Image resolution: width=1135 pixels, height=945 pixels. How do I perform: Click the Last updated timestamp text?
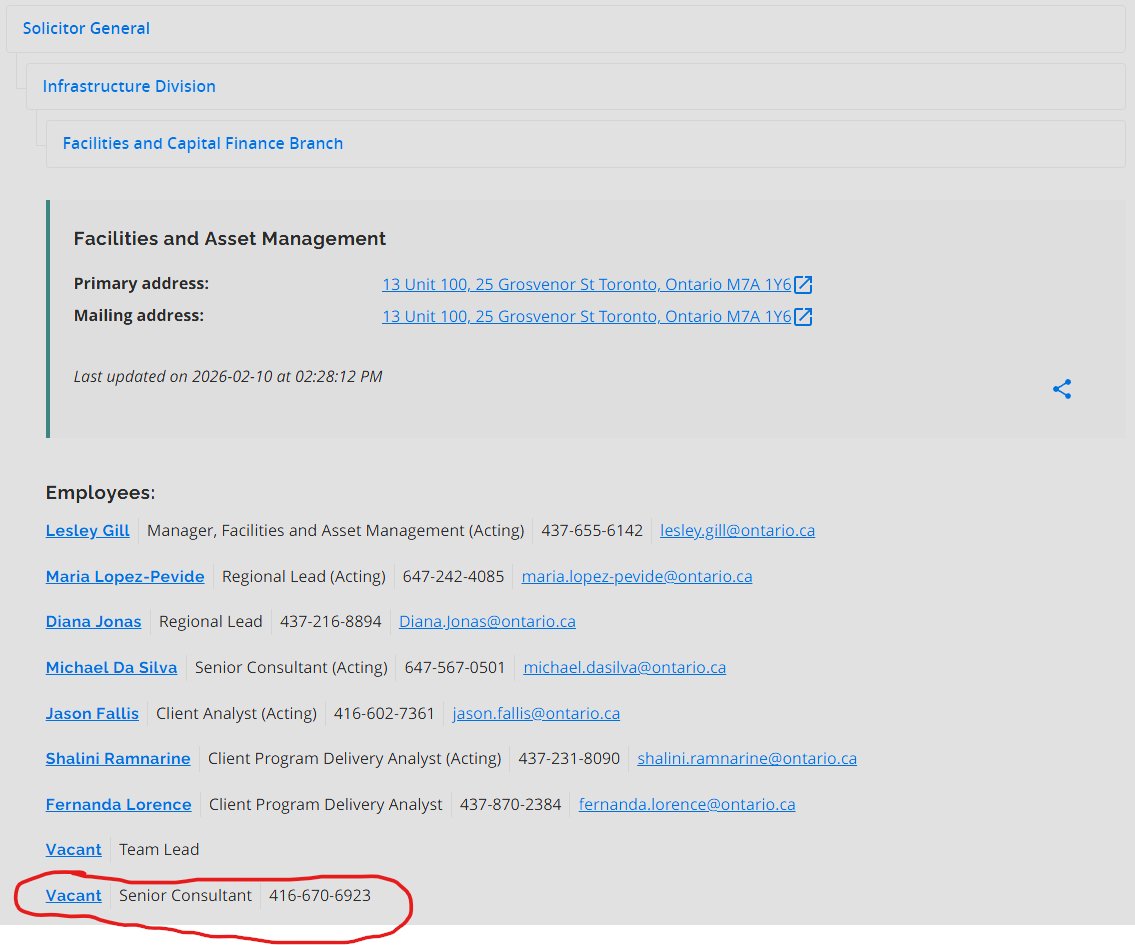(x=228, y=376)
